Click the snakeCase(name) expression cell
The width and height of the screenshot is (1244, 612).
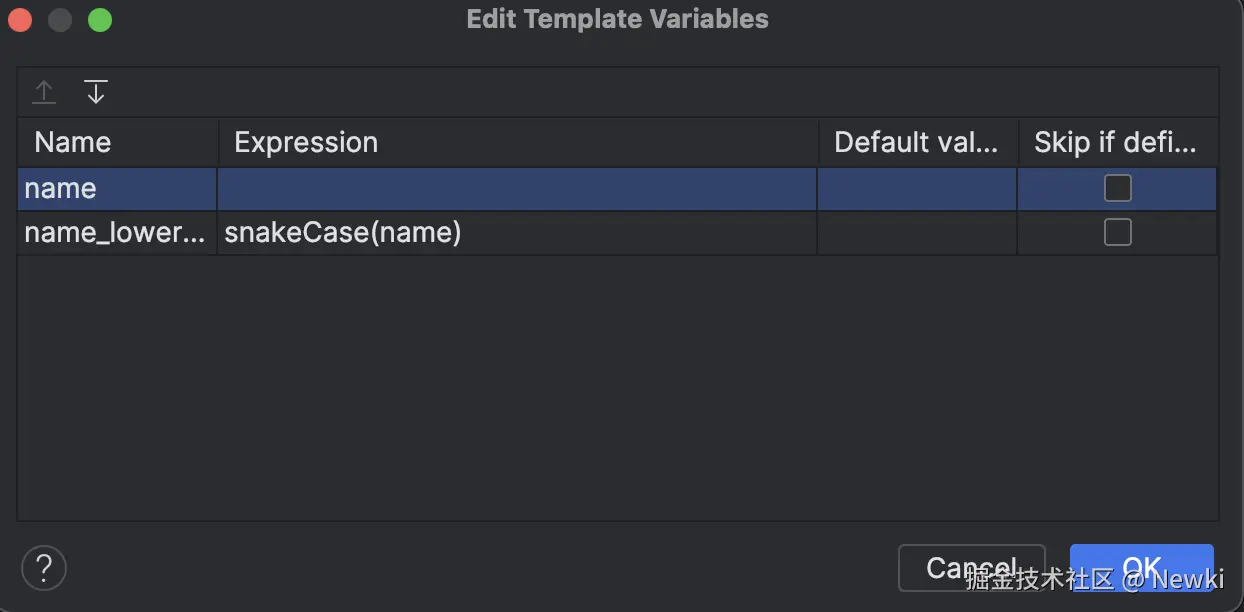pos(517,233)
